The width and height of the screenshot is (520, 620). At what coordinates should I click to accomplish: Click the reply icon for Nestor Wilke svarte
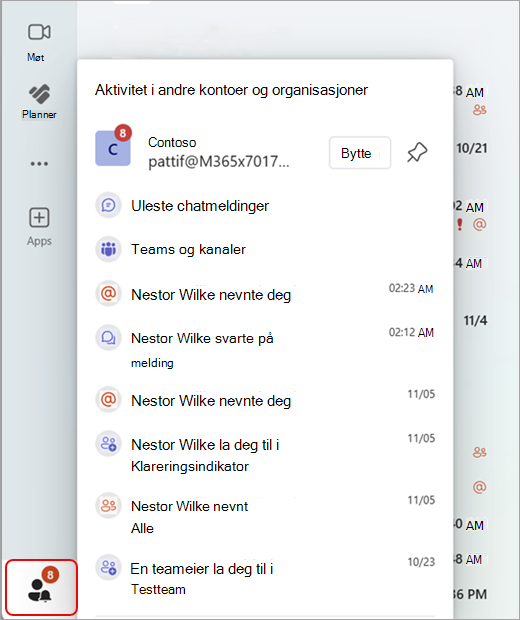[108, 338]
